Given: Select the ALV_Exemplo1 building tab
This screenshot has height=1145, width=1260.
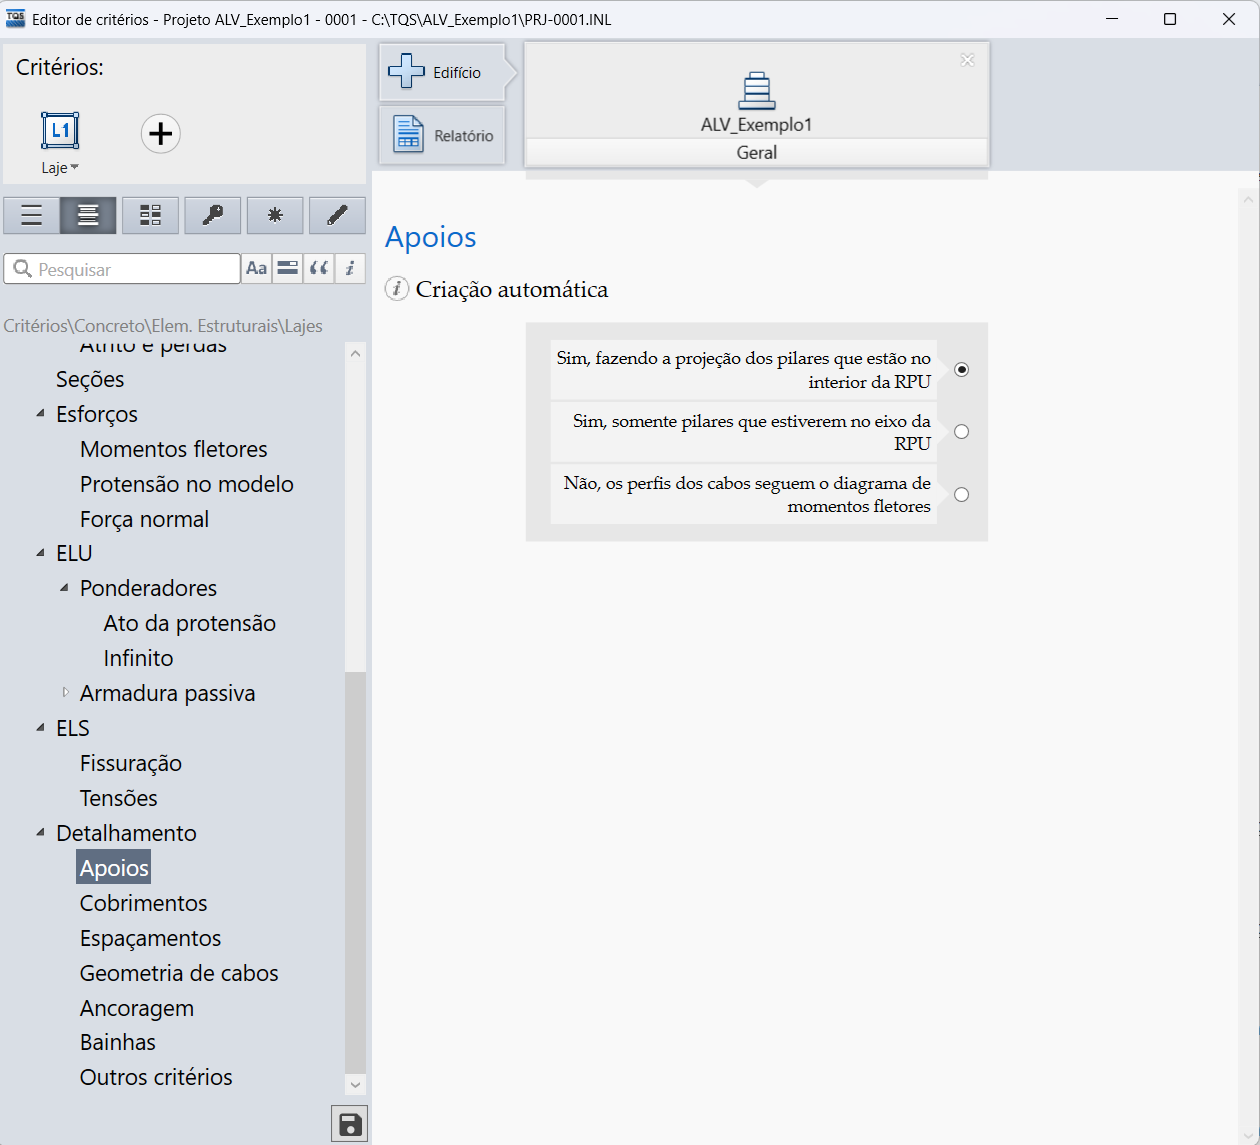Looking at the screenshot, I should pyautogui.click(x=757, y=103).
